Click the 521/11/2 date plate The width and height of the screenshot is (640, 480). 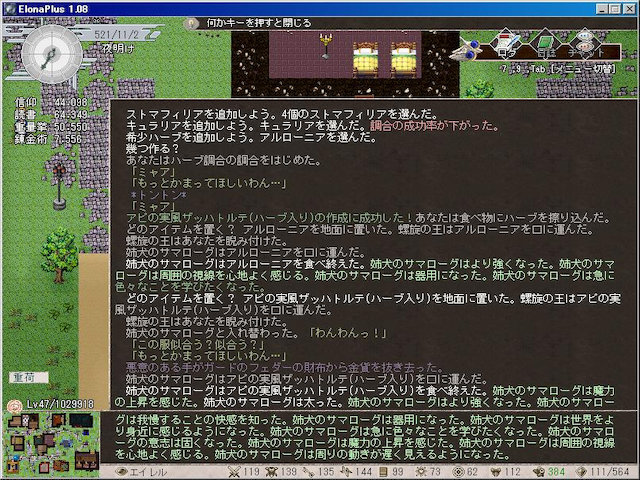click(x=117, y=35)
